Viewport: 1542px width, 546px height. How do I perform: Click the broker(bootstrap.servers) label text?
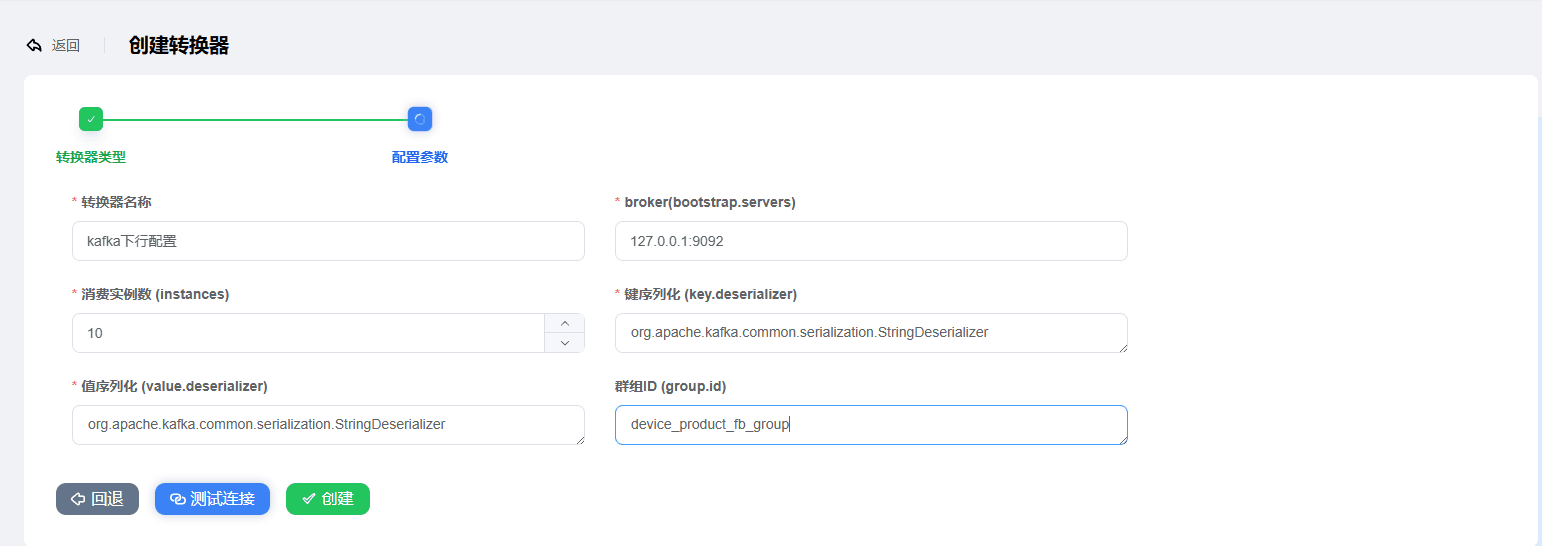(710, 202)
